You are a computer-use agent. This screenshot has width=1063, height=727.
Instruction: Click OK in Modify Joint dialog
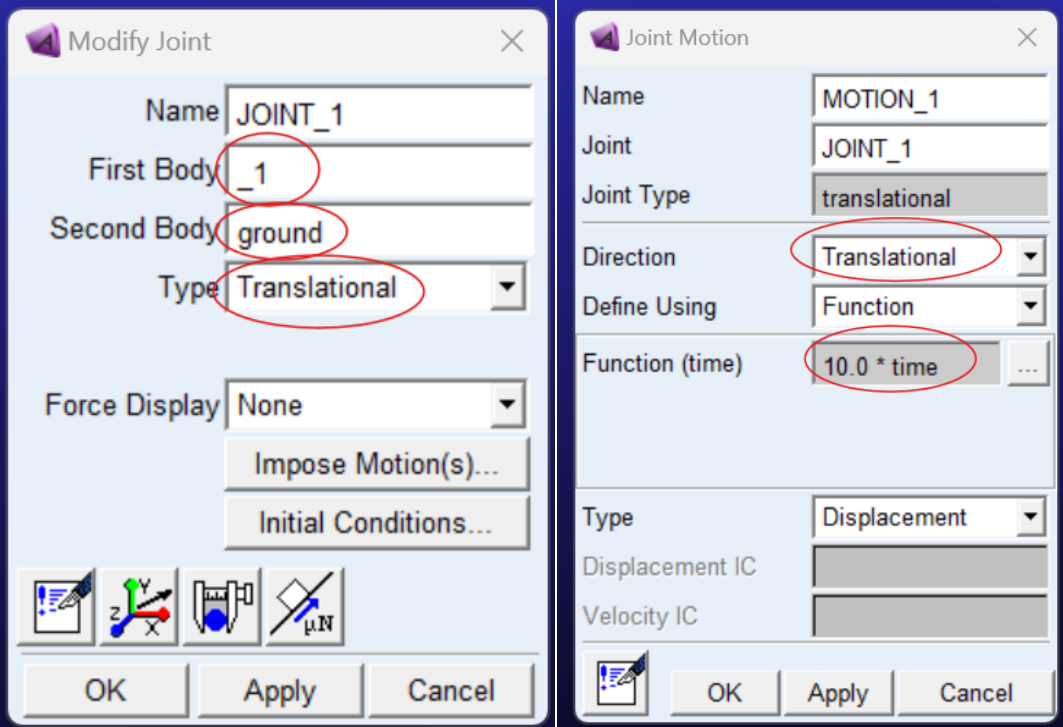[106, 690]
